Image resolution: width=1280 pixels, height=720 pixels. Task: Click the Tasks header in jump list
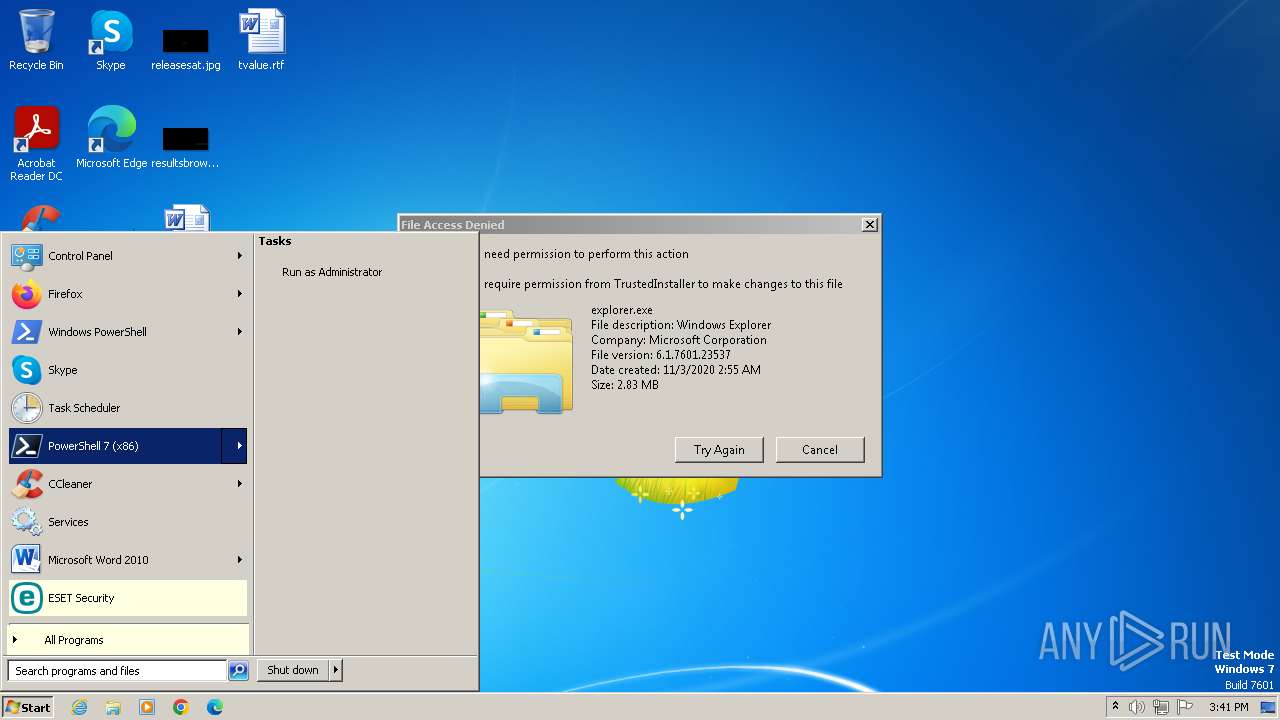(x=275, y=241)
